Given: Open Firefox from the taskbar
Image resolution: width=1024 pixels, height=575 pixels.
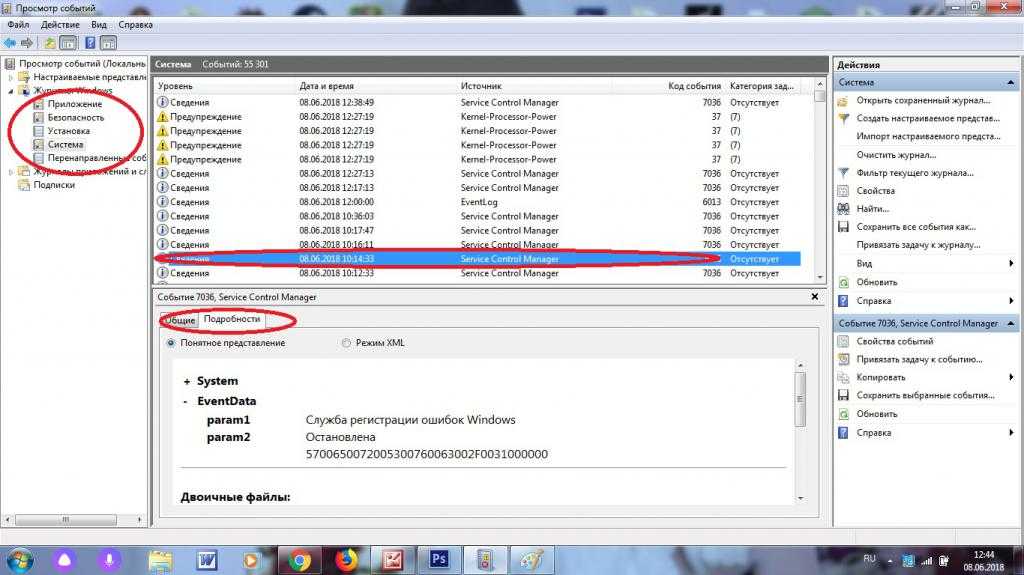Looking at the screenshot, I should tap(347, 561).
